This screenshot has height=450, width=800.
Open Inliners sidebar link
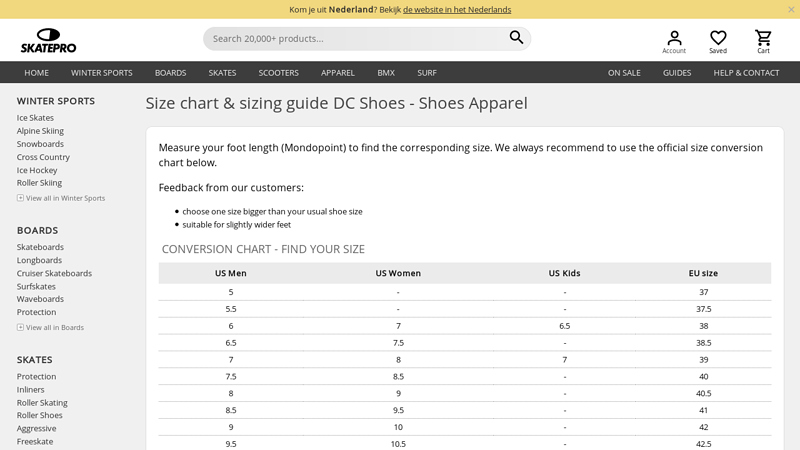tap(30, 389)
